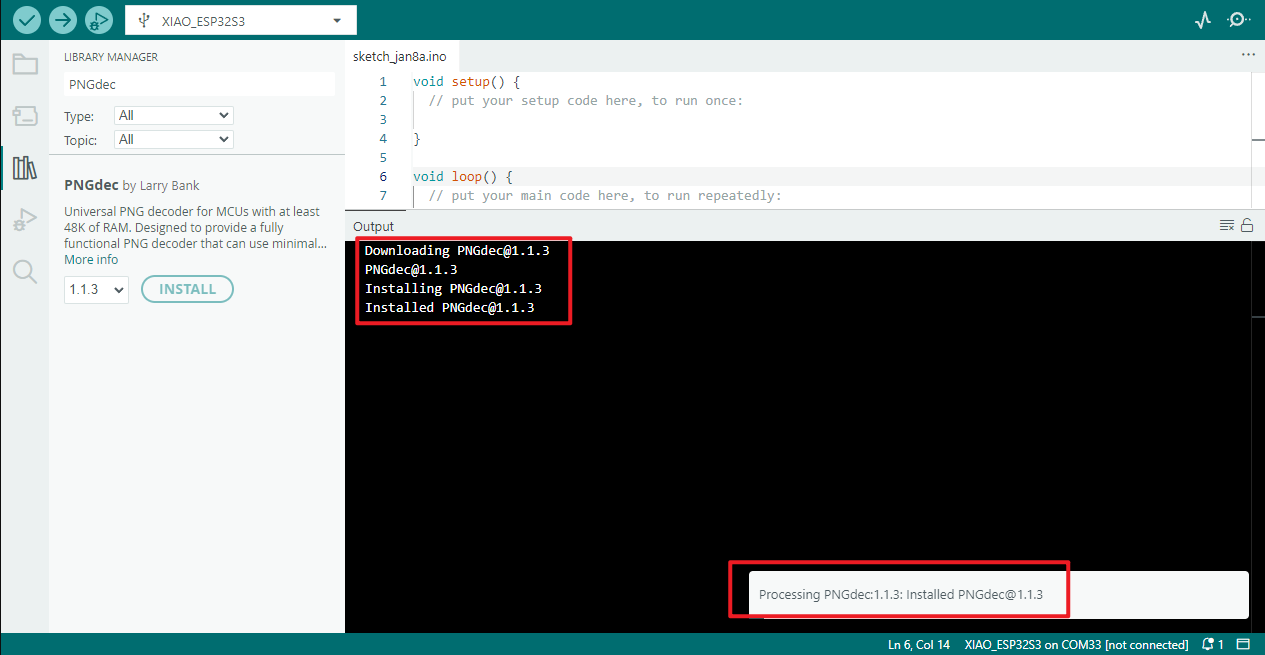This screenshot has width=1265, height=655.
Task: Toggle the output lock icon
Action: 1247,226
